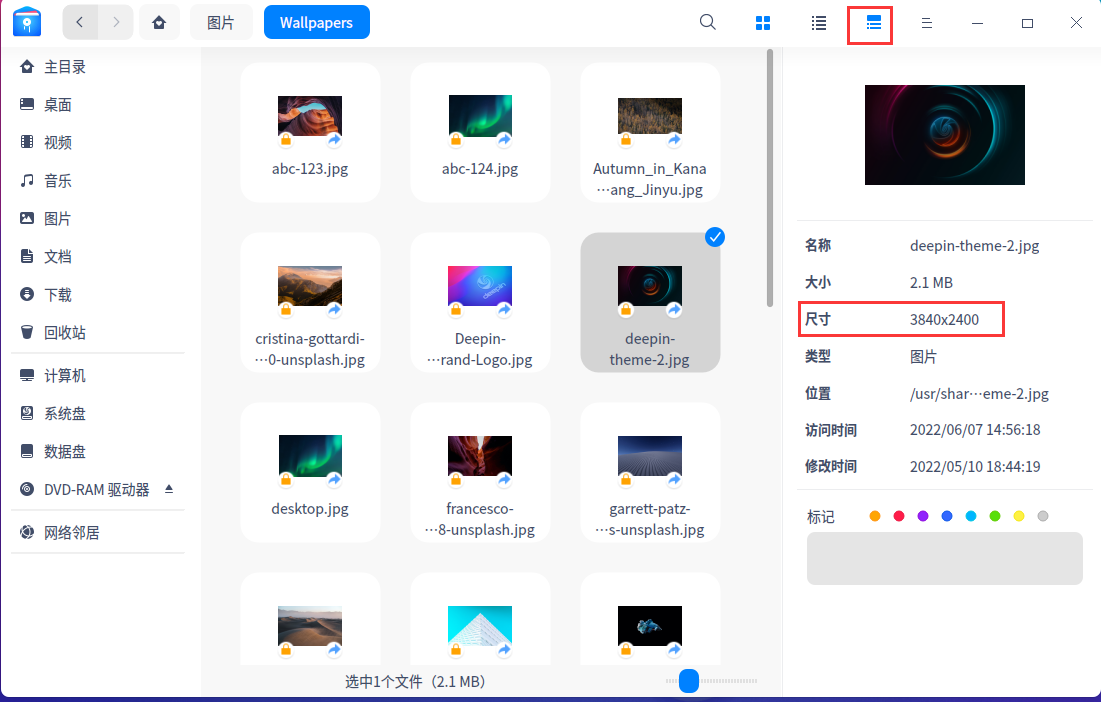Tag the file with yellow color
The height and width of the screenshot is (702, 1101).
tap(1019, 516)
